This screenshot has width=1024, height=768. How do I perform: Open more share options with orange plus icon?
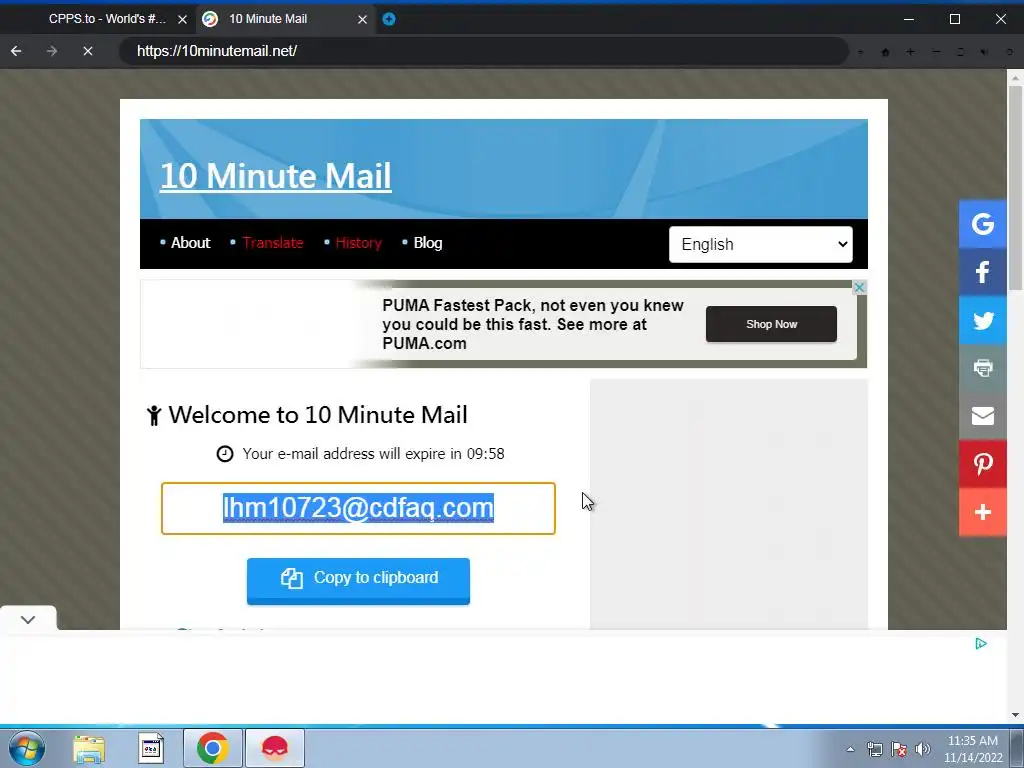(x=982, y=512)
